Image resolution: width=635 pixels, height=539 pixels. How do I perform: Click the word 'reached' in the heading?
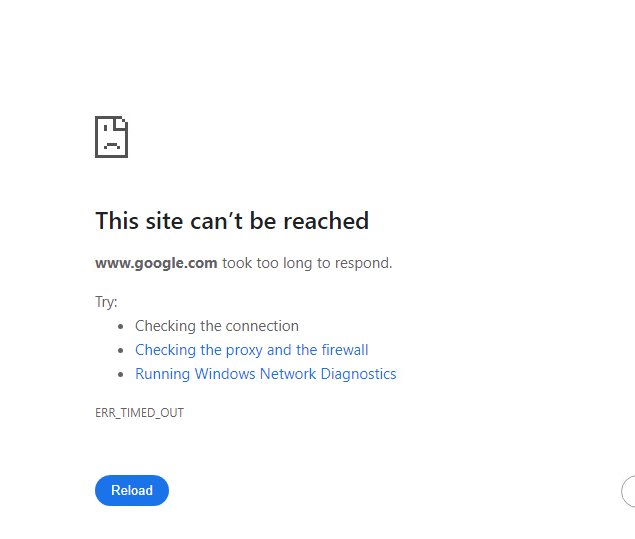pos(327,221)
